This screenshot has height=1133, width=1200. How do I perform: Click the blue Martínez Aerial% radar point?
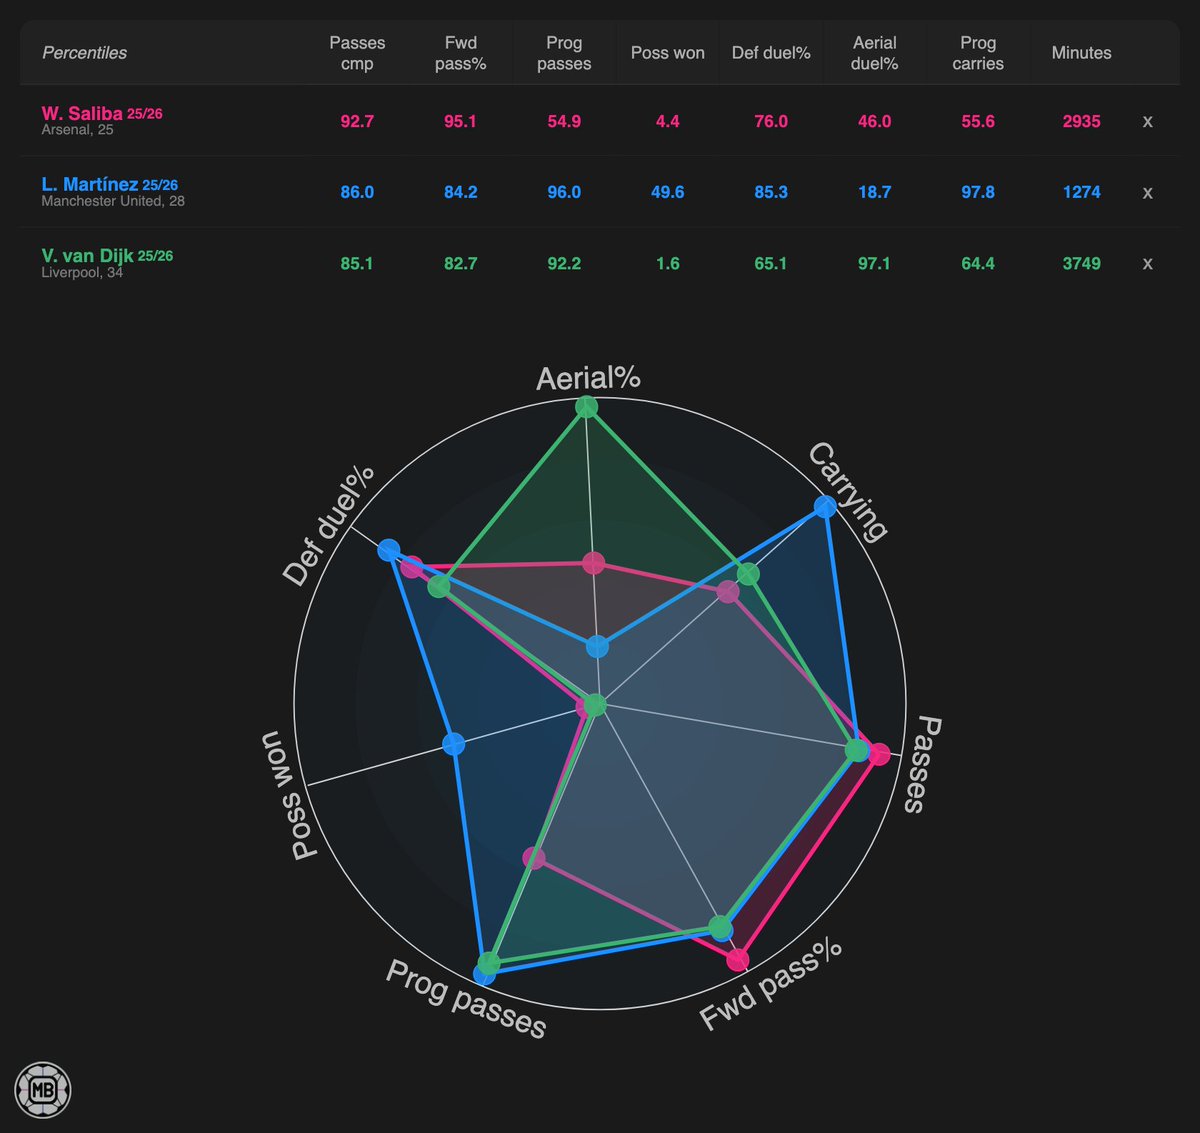[x=597, y=647]
